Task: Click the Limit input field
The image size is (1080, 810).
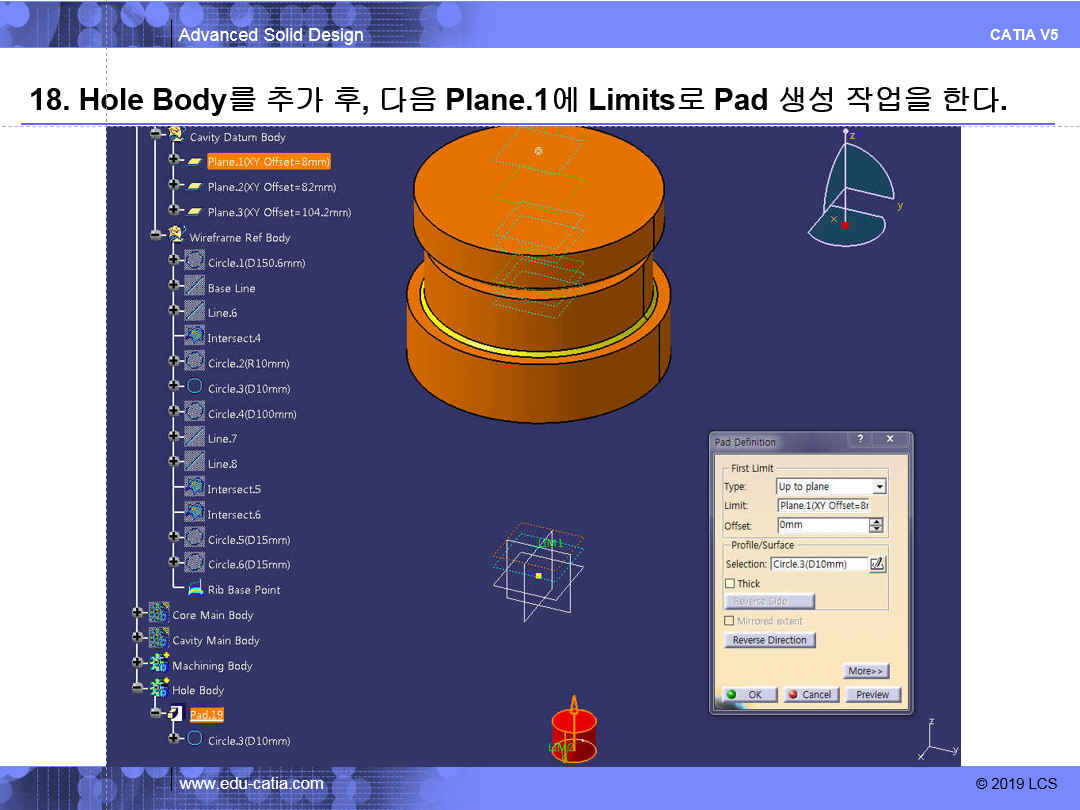Action: point(823,506)
